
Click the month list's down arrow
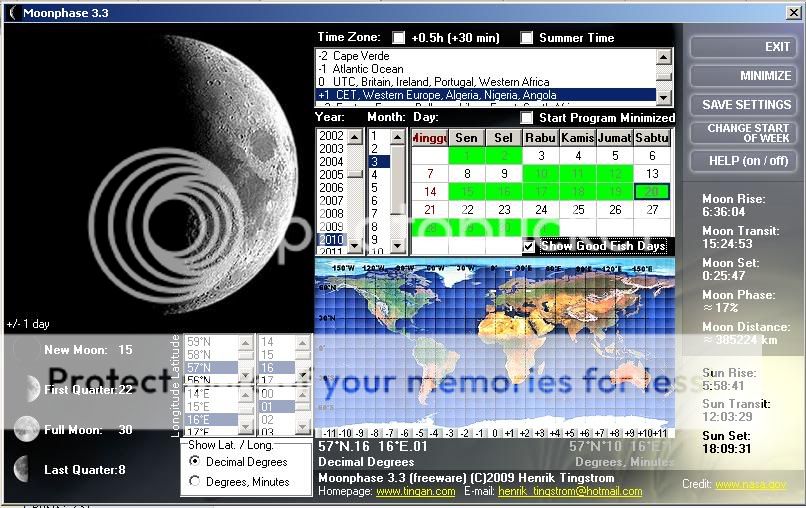click(x=397, y=246)
